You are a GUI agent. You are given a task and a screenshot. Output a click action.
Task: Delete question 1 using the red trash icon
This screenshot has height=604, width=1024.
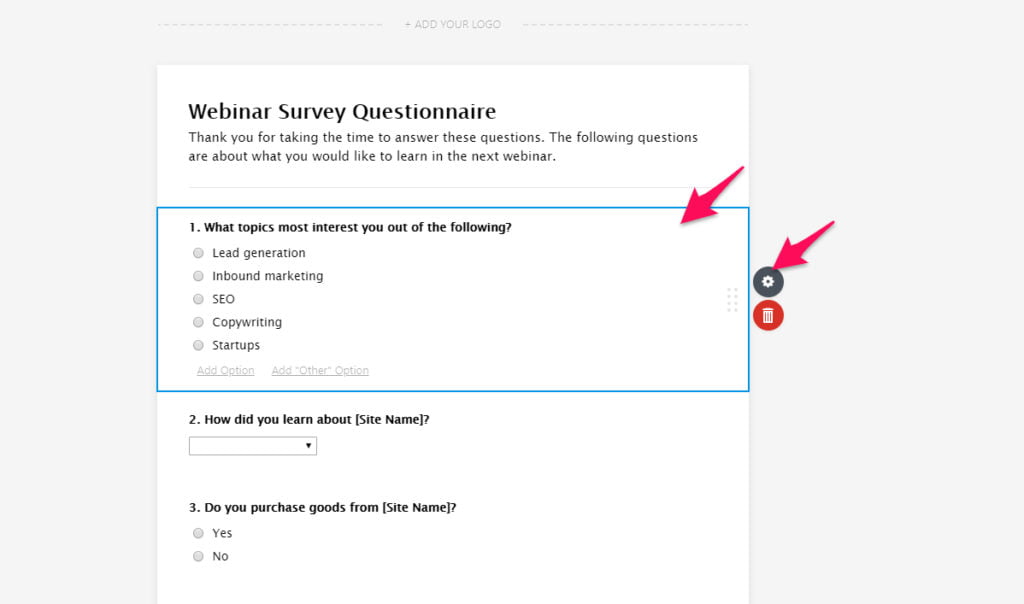767,315
